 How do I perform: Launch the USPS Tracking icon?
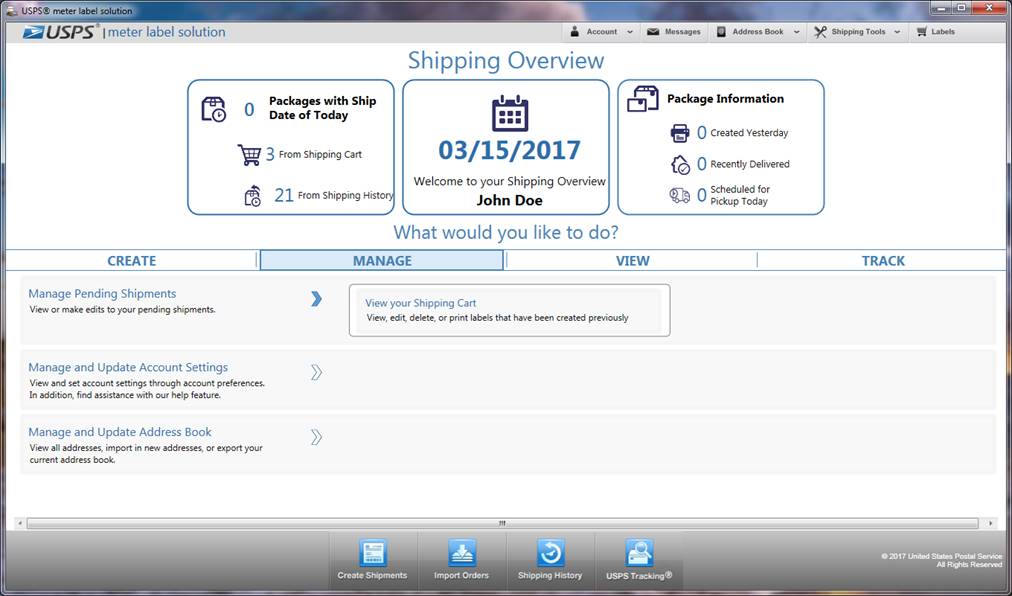[639, 553]
